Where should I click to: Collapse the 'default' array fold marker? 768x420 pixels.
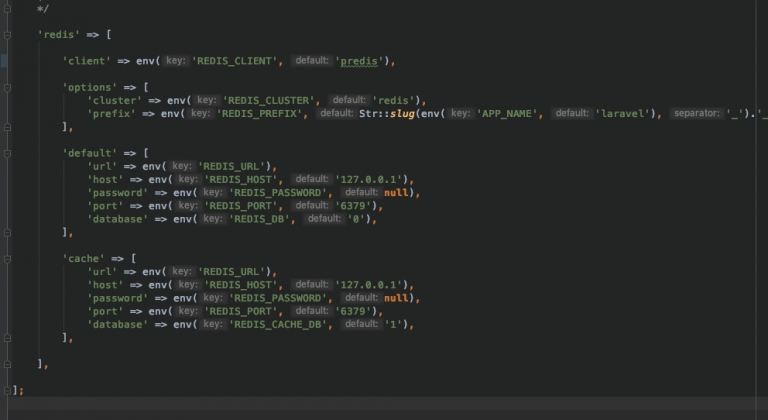coord(7,153)
